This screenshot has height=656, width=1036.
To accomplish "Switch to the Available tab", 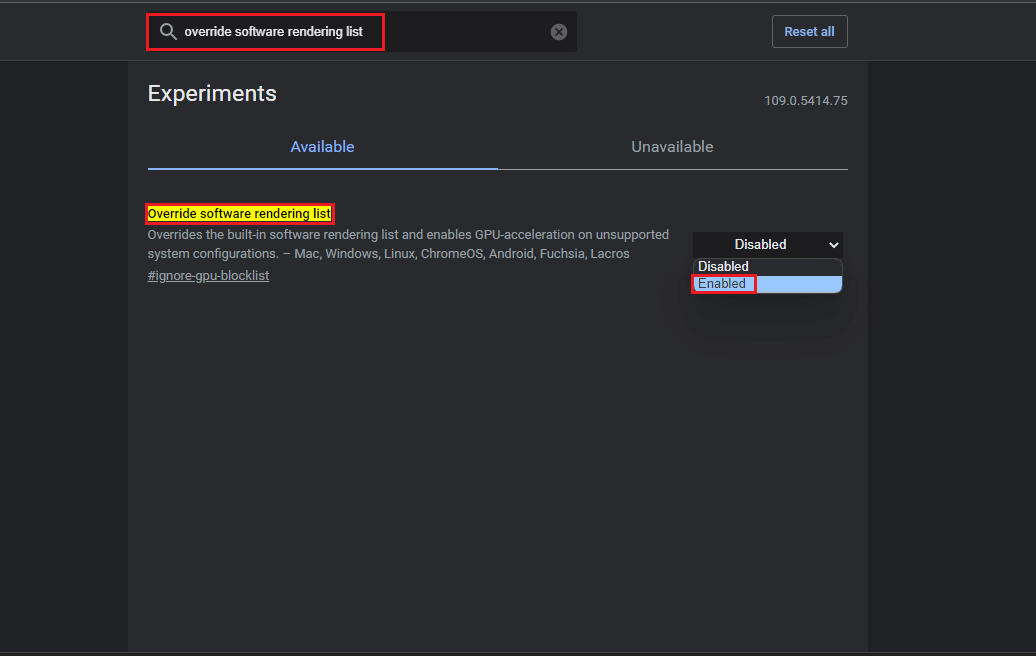I will [322, 147].
